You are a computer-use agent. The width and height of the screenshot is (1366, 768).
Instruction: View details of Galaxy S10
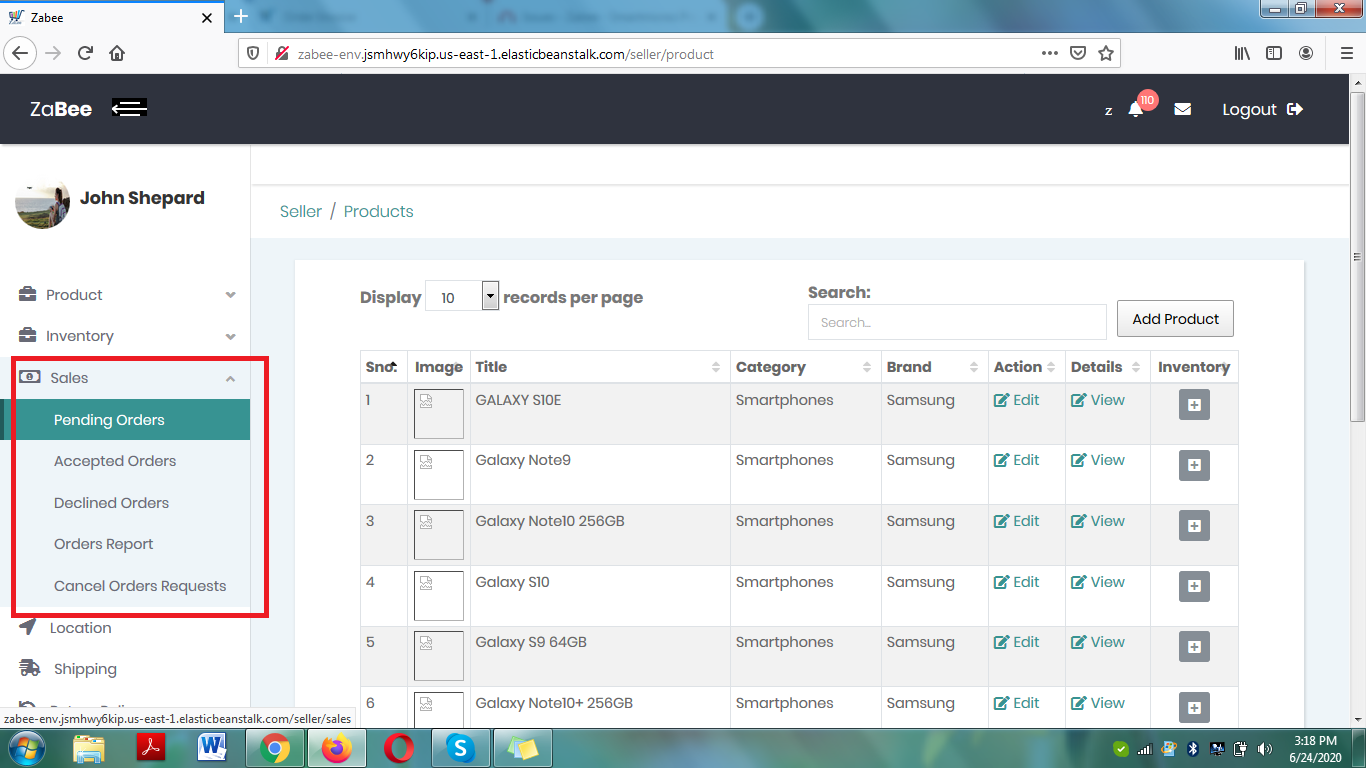click(x=1098, y=582)
